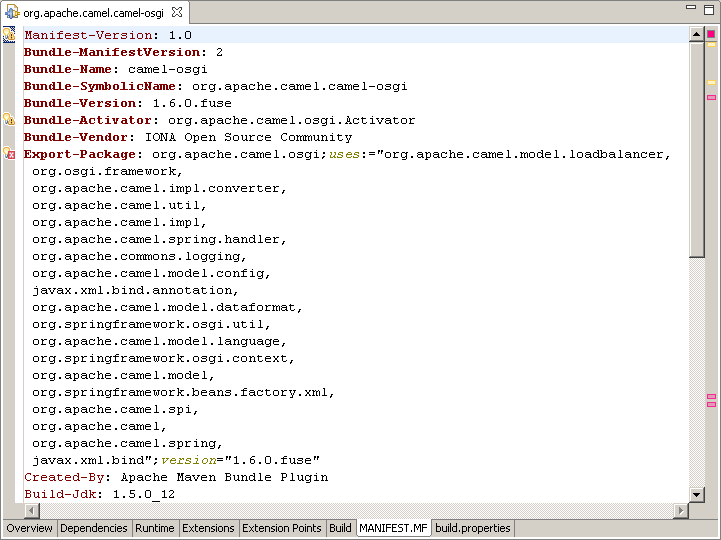Click the red error indicator atop overview ruler
Viewport: 721px width, 540px height.
(711, 34)
